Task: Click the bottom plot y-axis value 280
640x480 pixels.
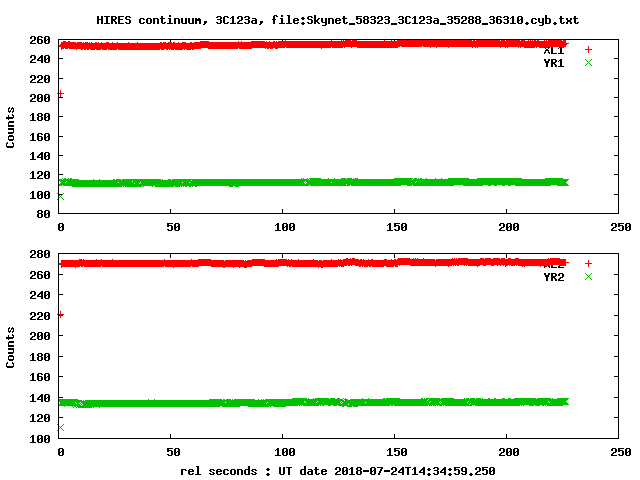Action: [x=40, y=254]
